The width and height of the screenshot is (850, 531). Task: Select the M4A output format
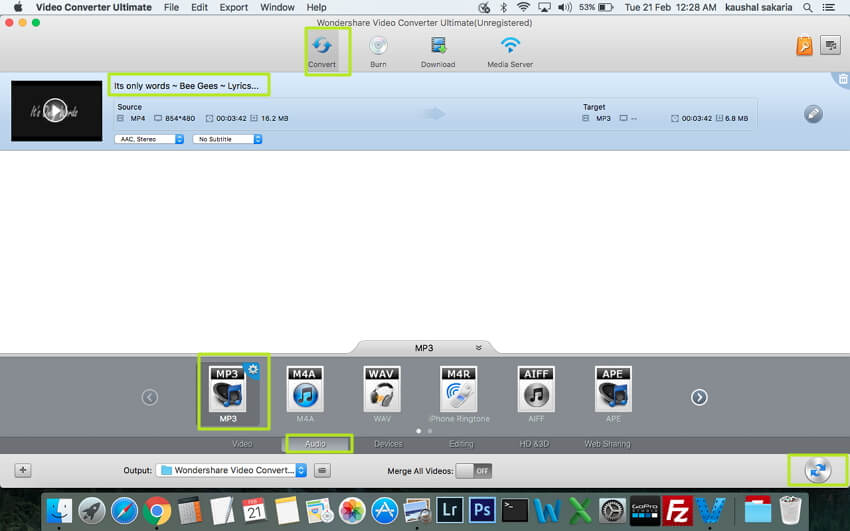point(305,394)
